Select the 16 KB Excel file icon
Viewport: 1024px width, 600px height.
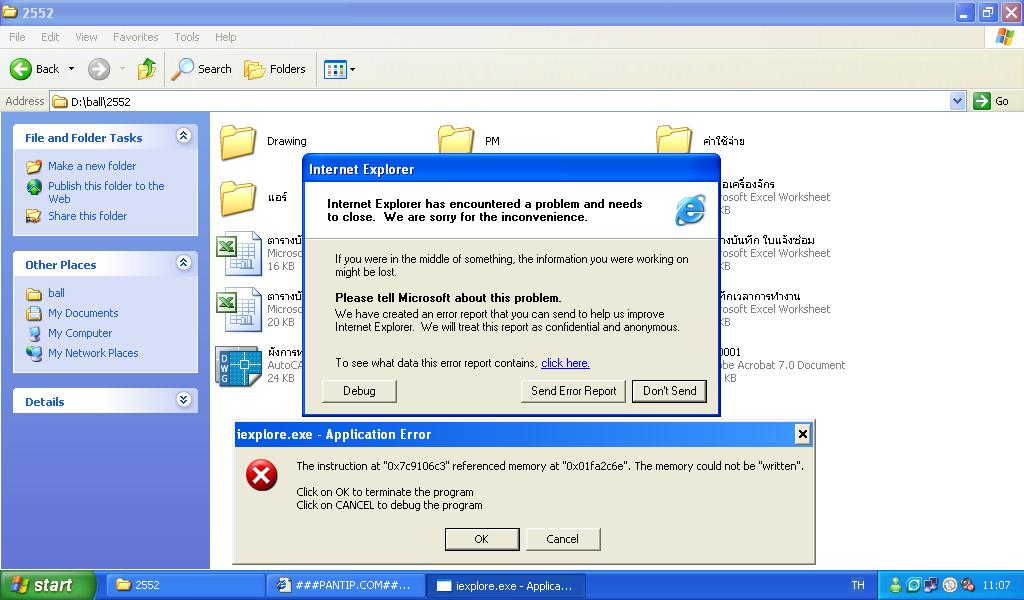pos(239,253)
